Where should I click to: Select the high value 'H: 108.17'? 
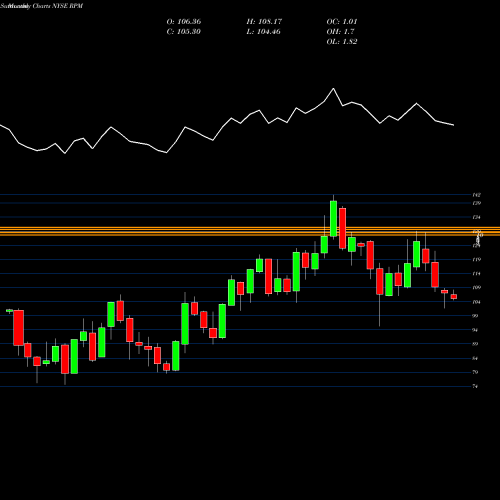[264, 22]
